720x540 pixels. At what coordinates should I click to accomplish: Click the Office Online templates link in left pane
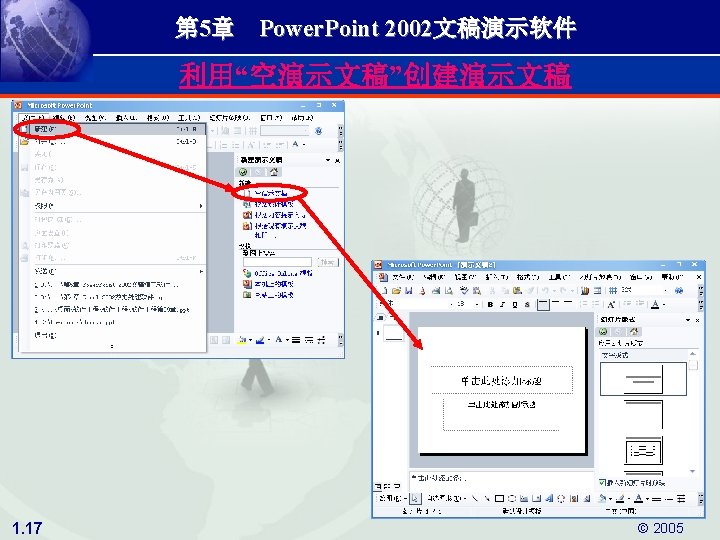coord(283,273)
